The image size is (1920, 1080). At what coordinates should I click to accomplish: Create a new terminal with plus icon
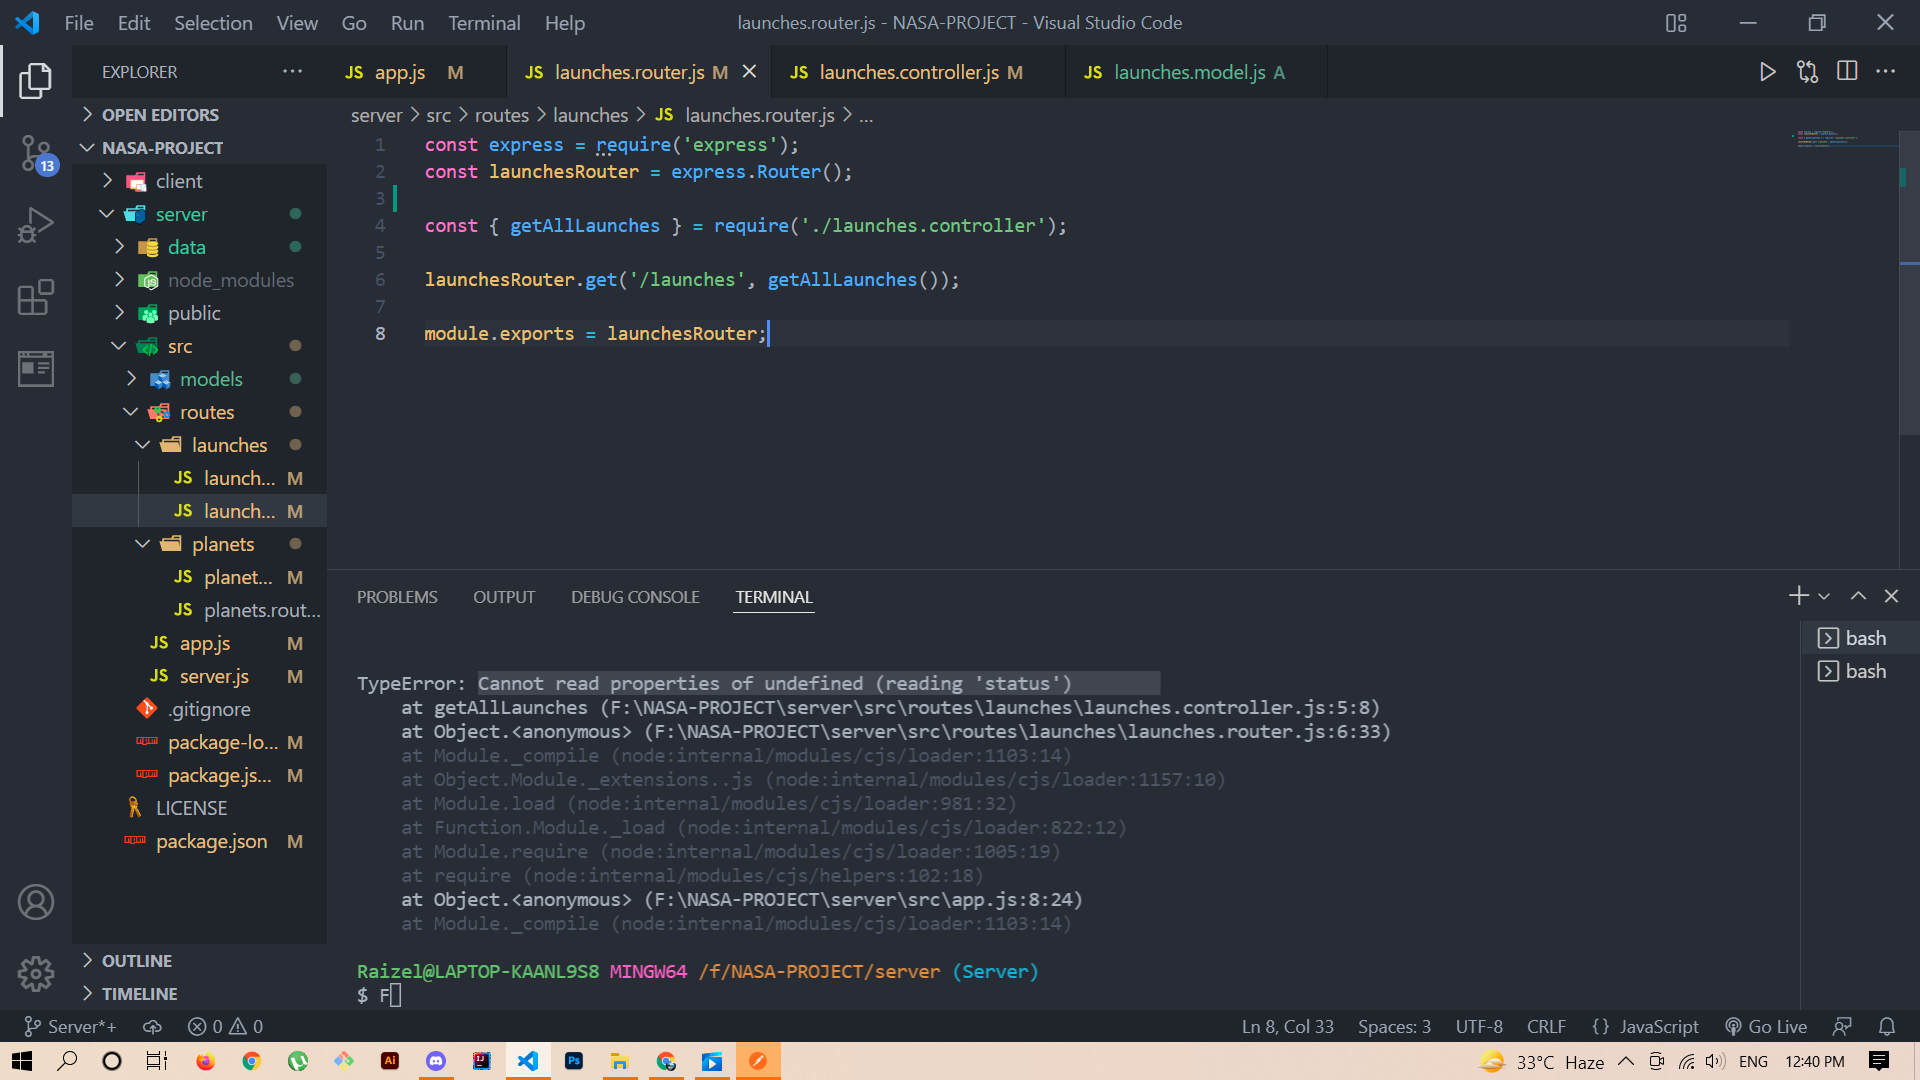point(1798,596)
